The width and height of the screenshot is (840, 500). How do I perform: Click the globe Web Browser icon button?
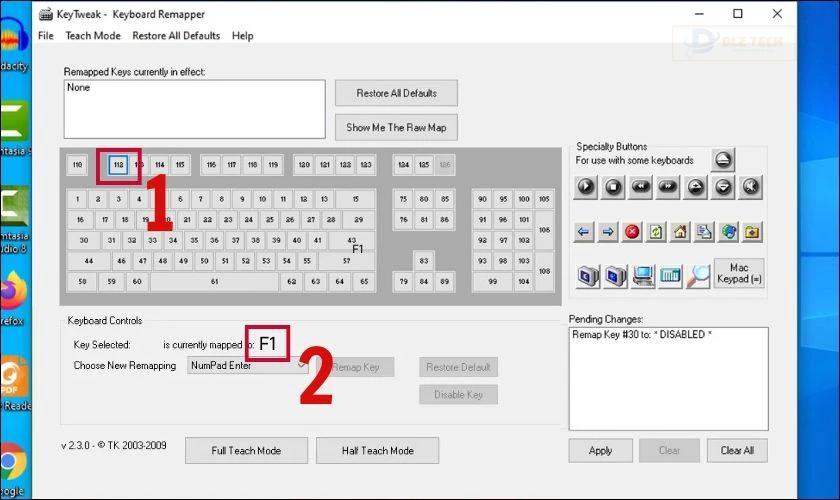pos(729,232)
